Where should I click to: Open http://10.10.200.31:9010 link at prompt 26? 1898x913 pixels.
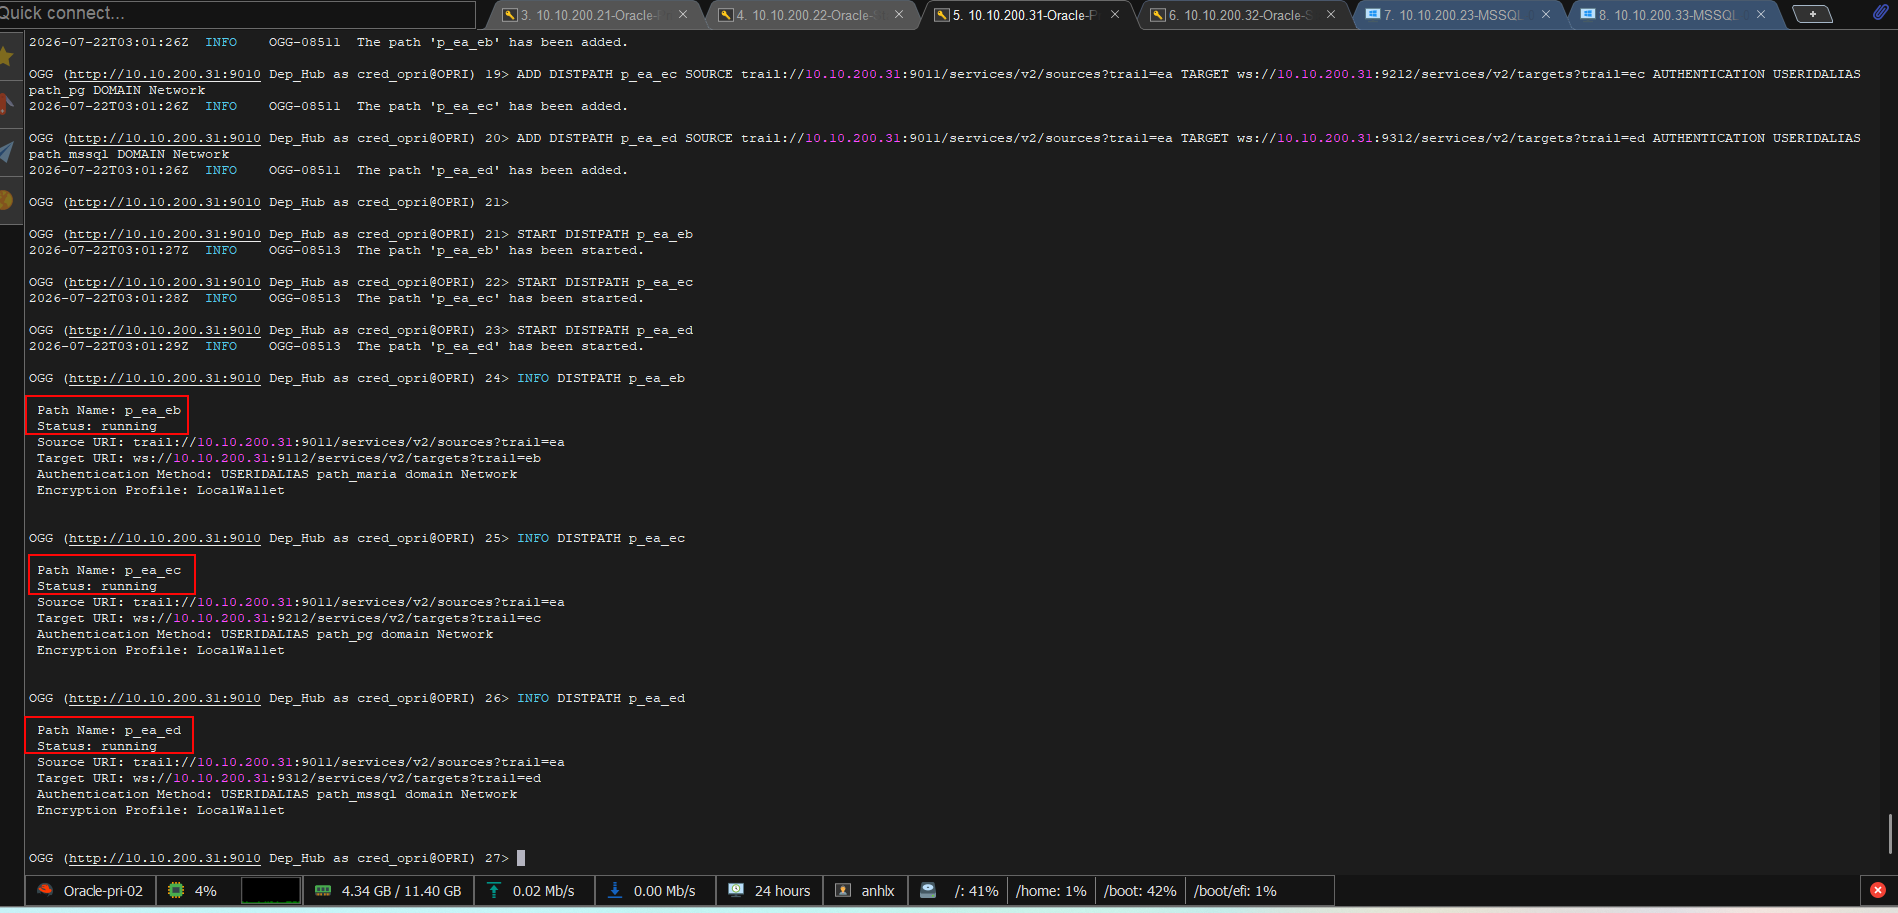pyautogui.click(x=165, y=698)
